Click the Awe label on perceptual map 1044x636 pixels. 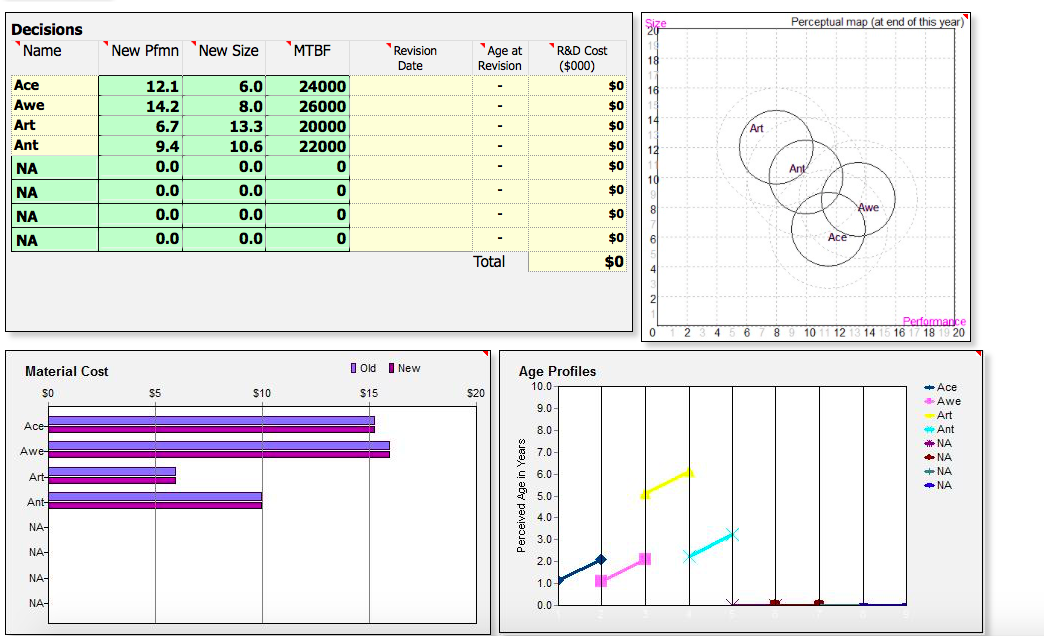coord(868,207)
